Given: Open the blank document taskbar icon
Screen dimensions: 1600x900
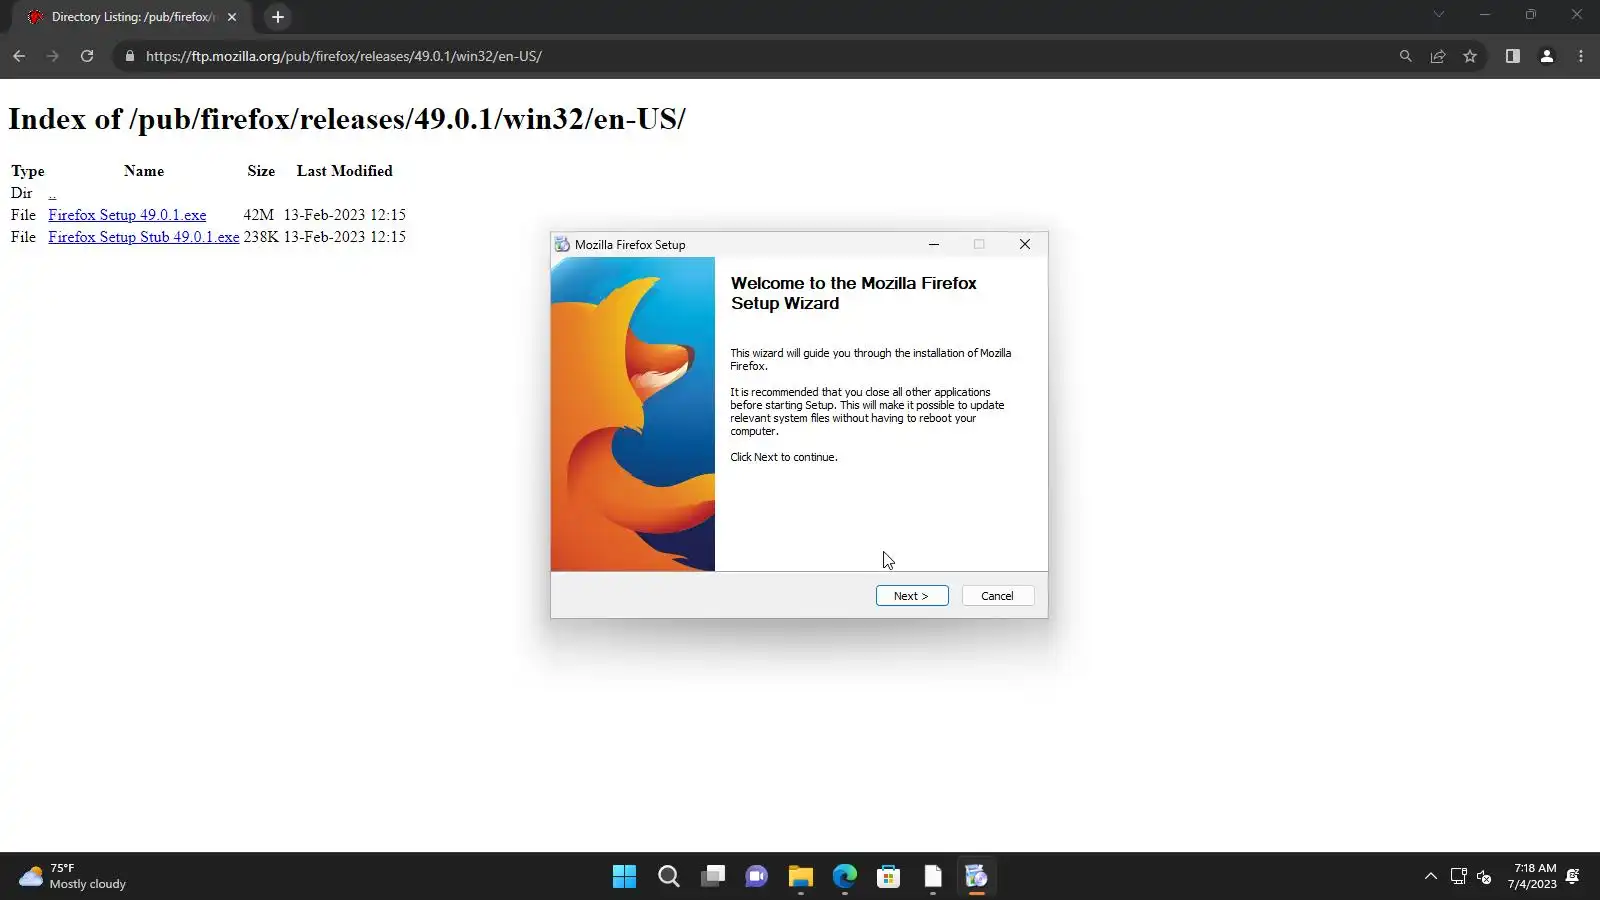Looking at the screenshot, I should [933, 877].
